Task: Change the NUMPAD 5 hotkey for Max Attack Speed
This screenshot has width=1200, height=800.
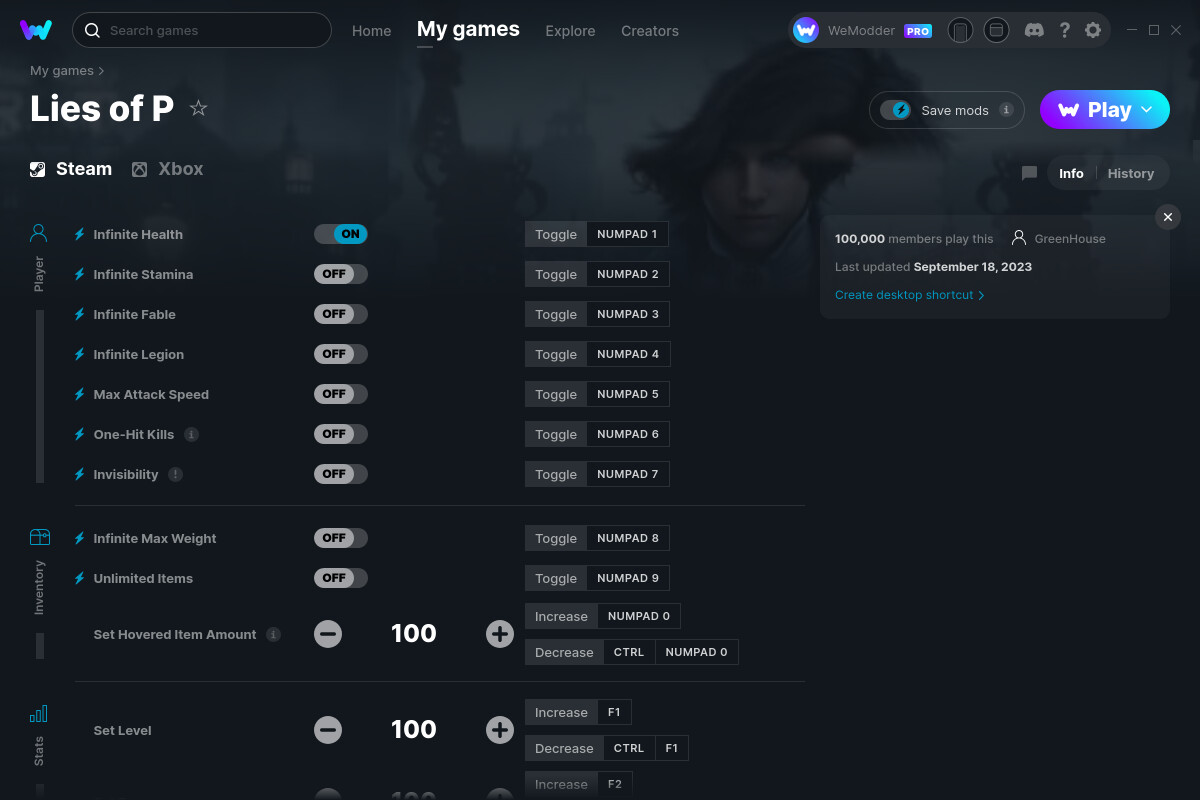Action: point(628,394)
